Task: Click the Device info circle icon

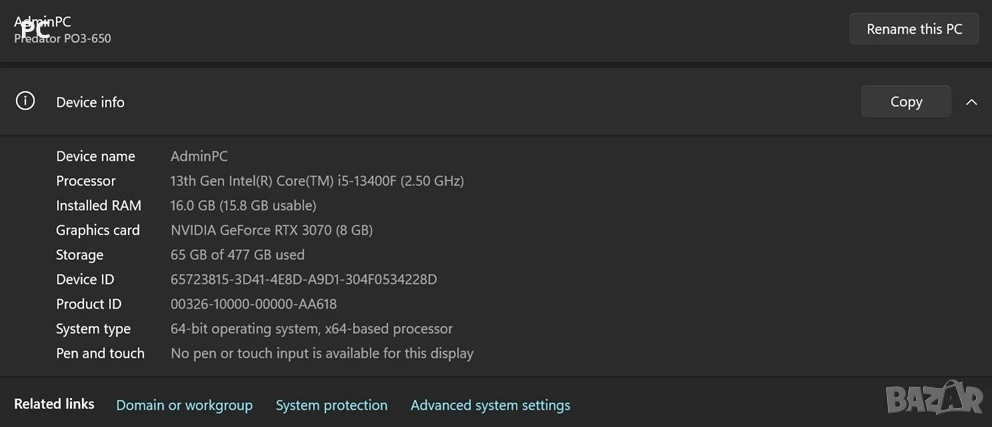Action: click(x=25, y=101)
